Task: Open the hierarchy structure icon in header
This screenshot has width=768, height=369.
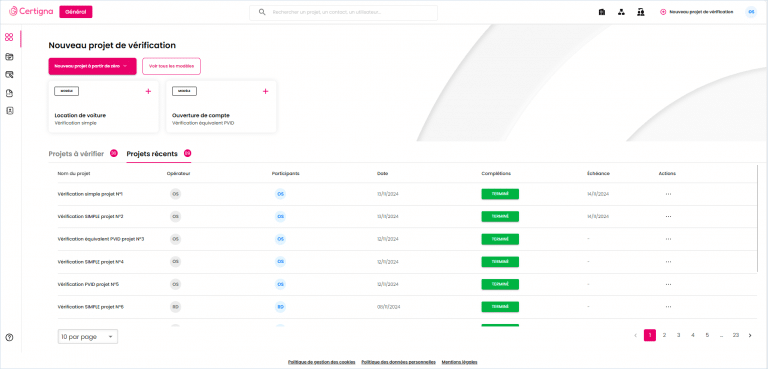Action: tap(621, 12)
